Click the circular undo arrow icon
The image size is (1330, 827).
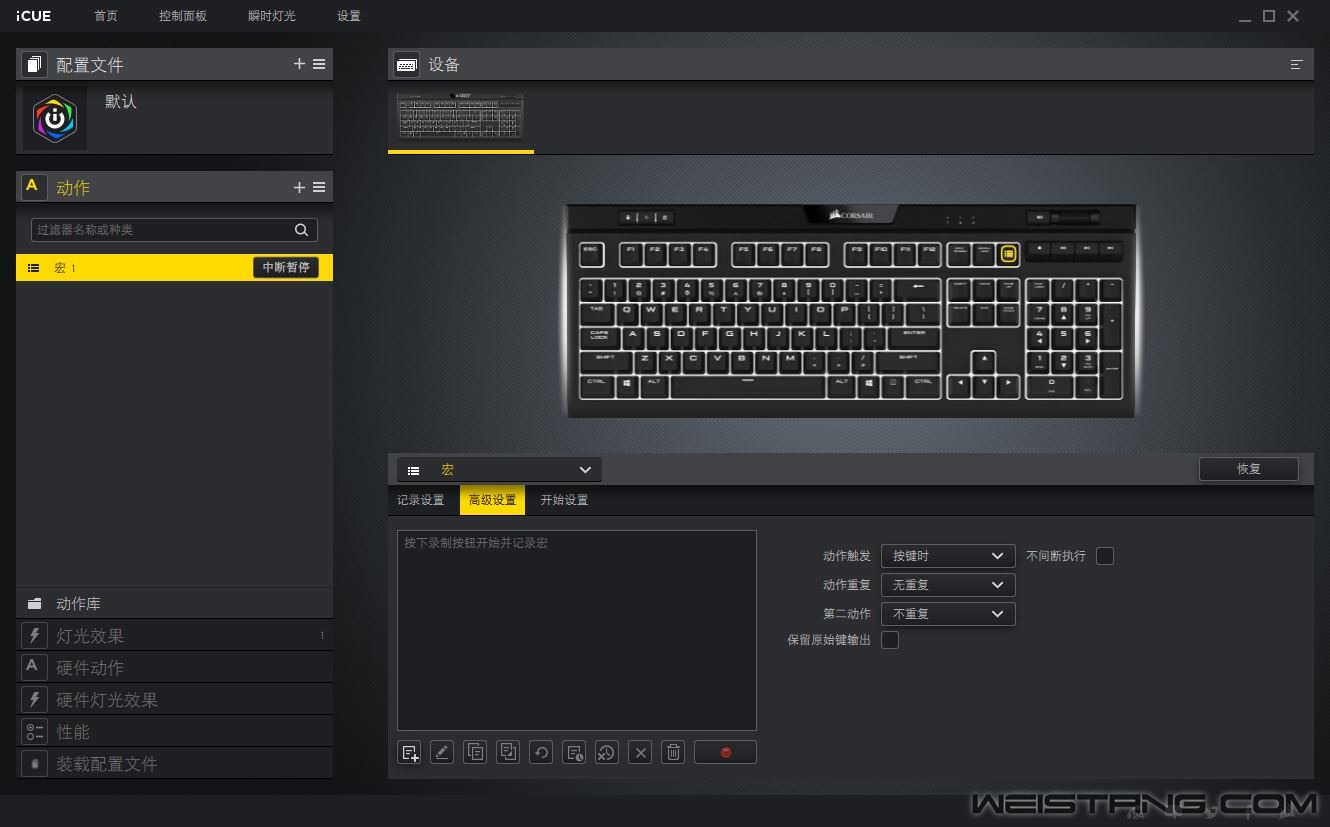coord(541,753)
